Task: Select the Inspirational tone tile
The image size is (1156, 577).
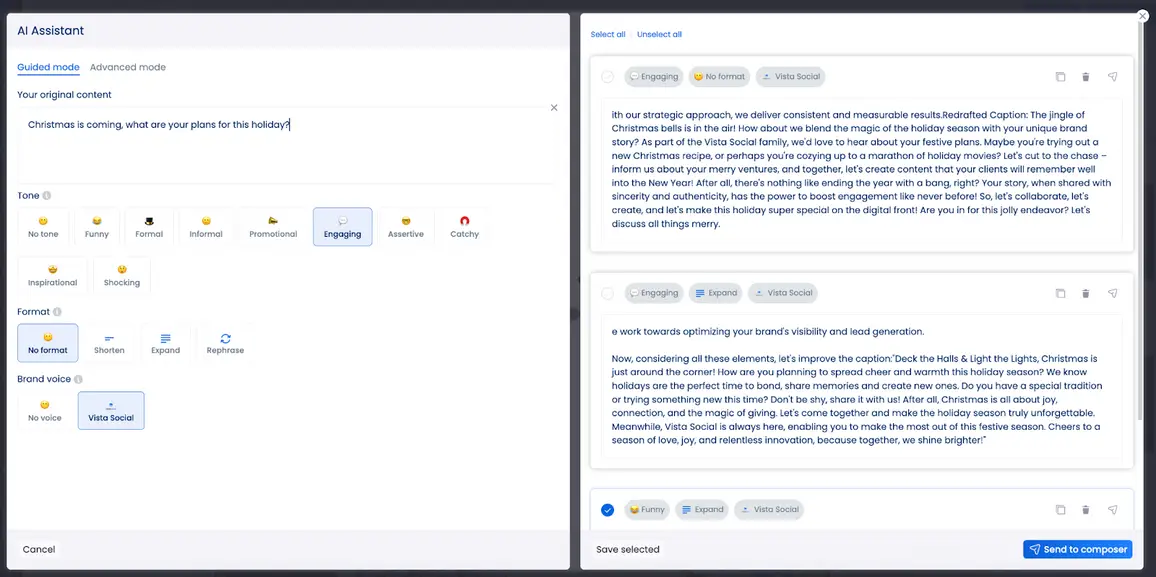Action: (51, 274)
